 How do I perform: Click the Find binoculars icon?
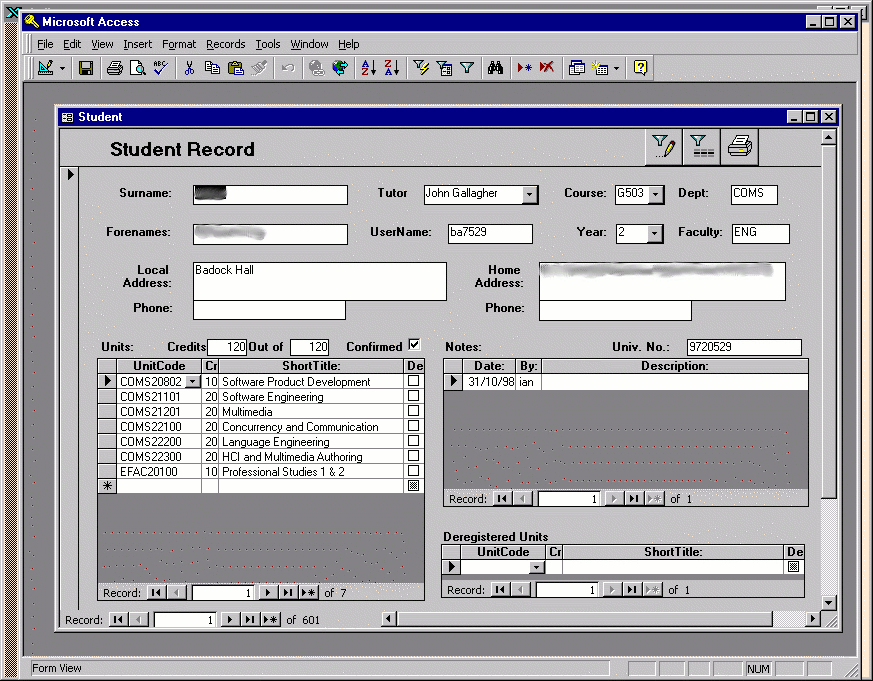pyautogui.click(x=494, y=68)
